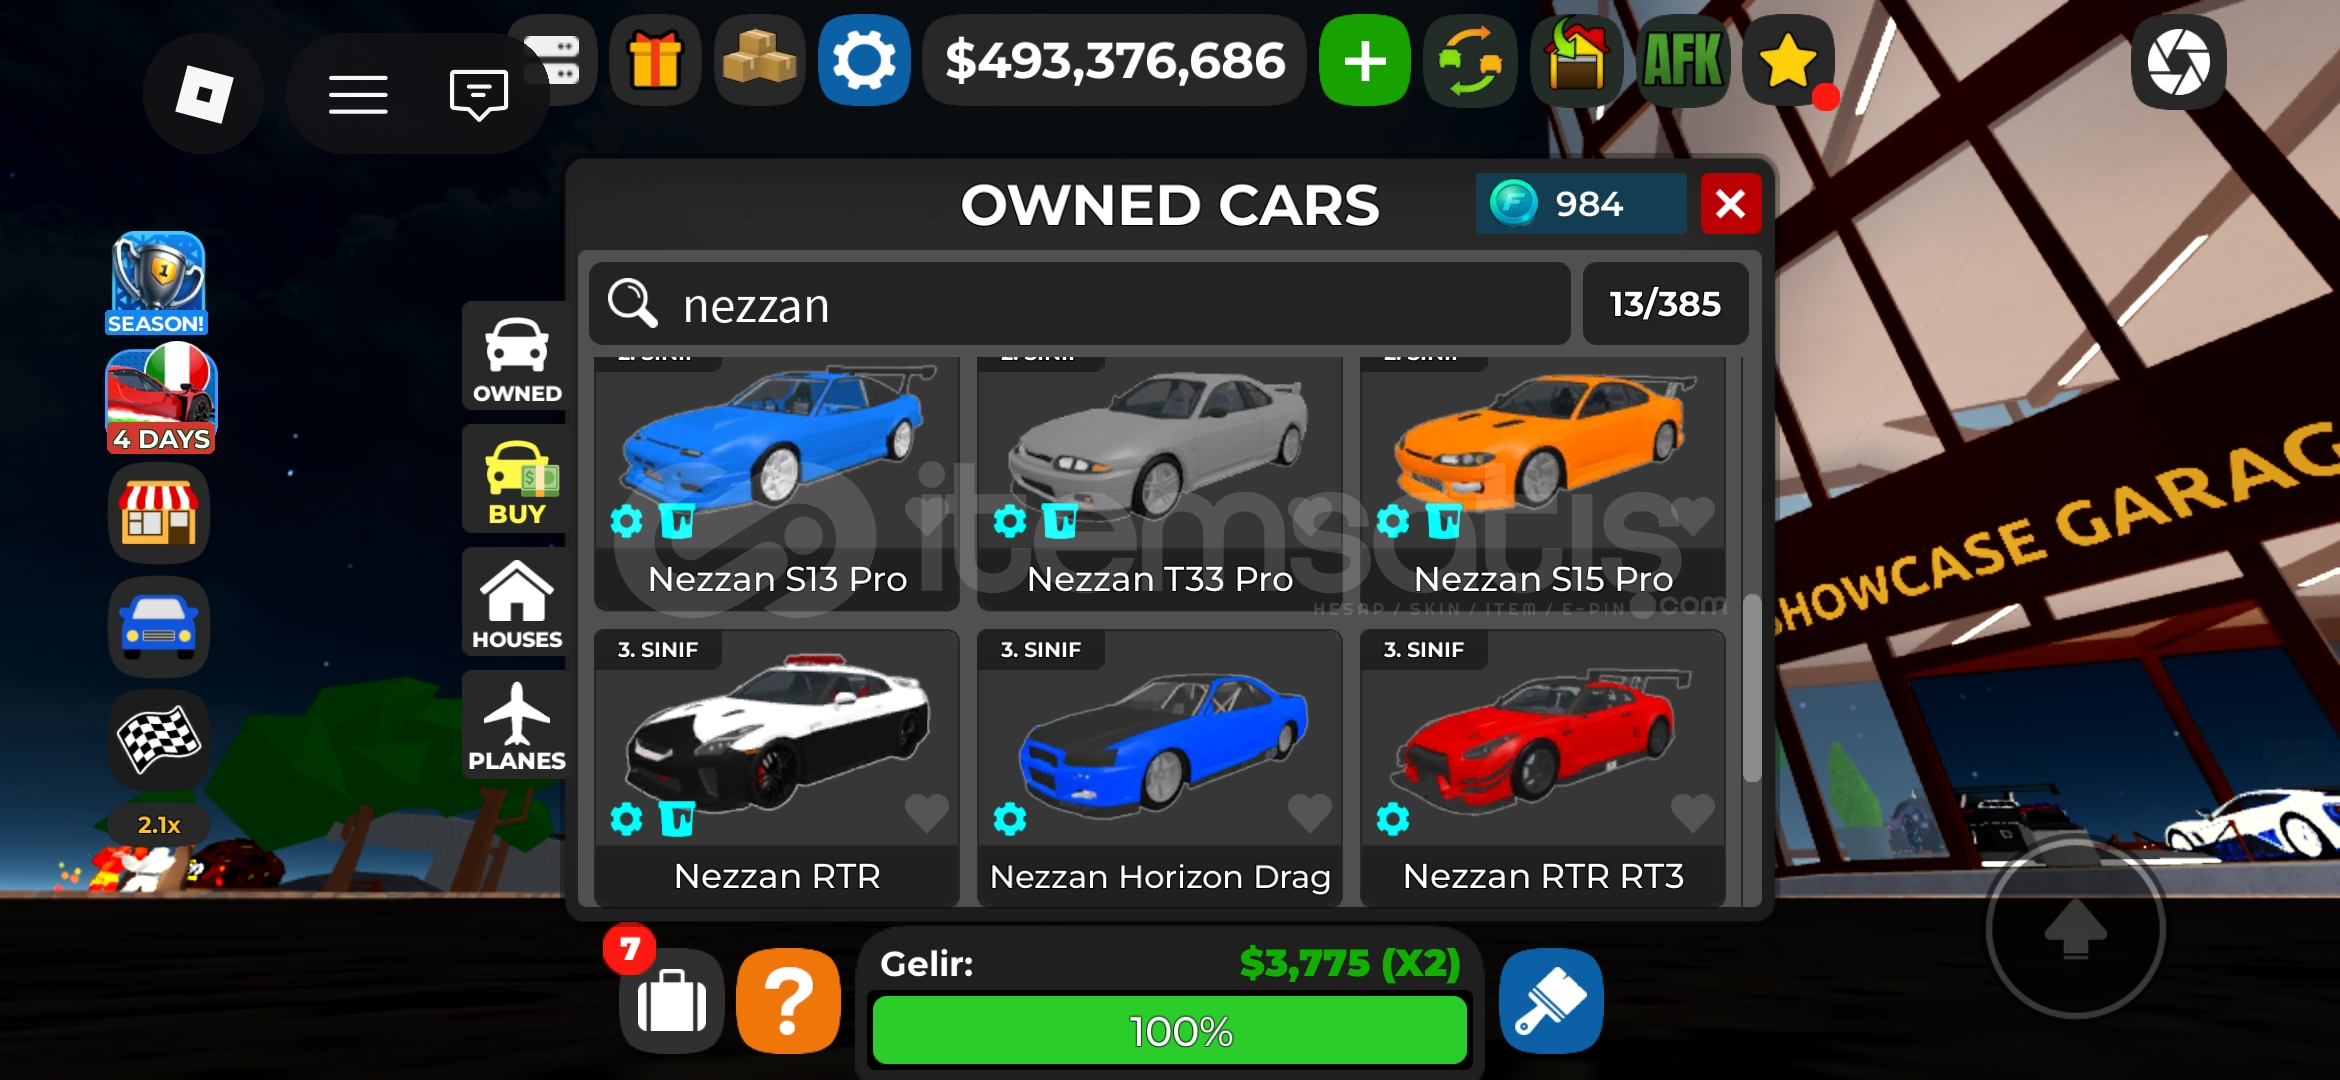Toggle heart on Nezzan RTR RT3
The image size is (2340, 1080).
click(x=1693, y=813)
